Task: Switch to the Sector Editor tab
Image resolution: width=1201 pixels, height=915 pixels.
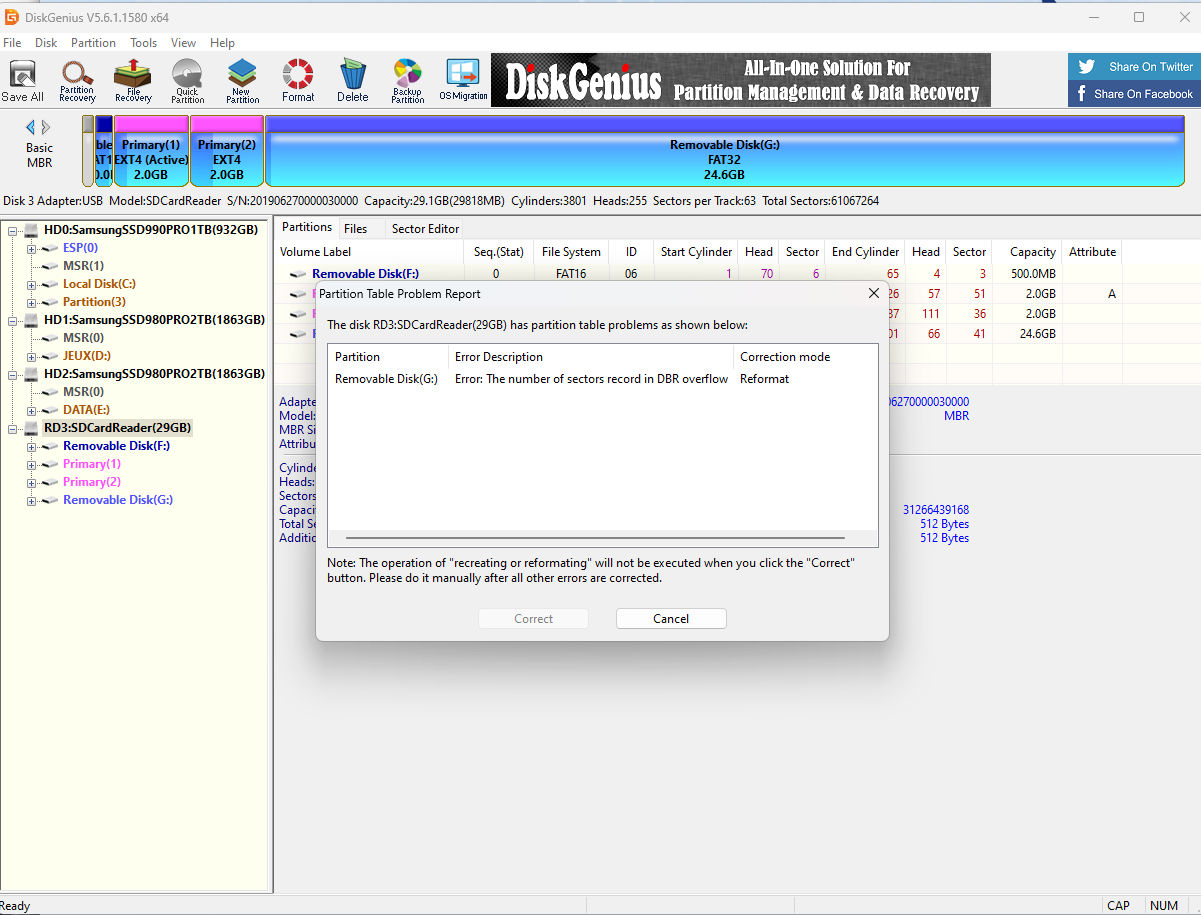Action: pos(425,229)
